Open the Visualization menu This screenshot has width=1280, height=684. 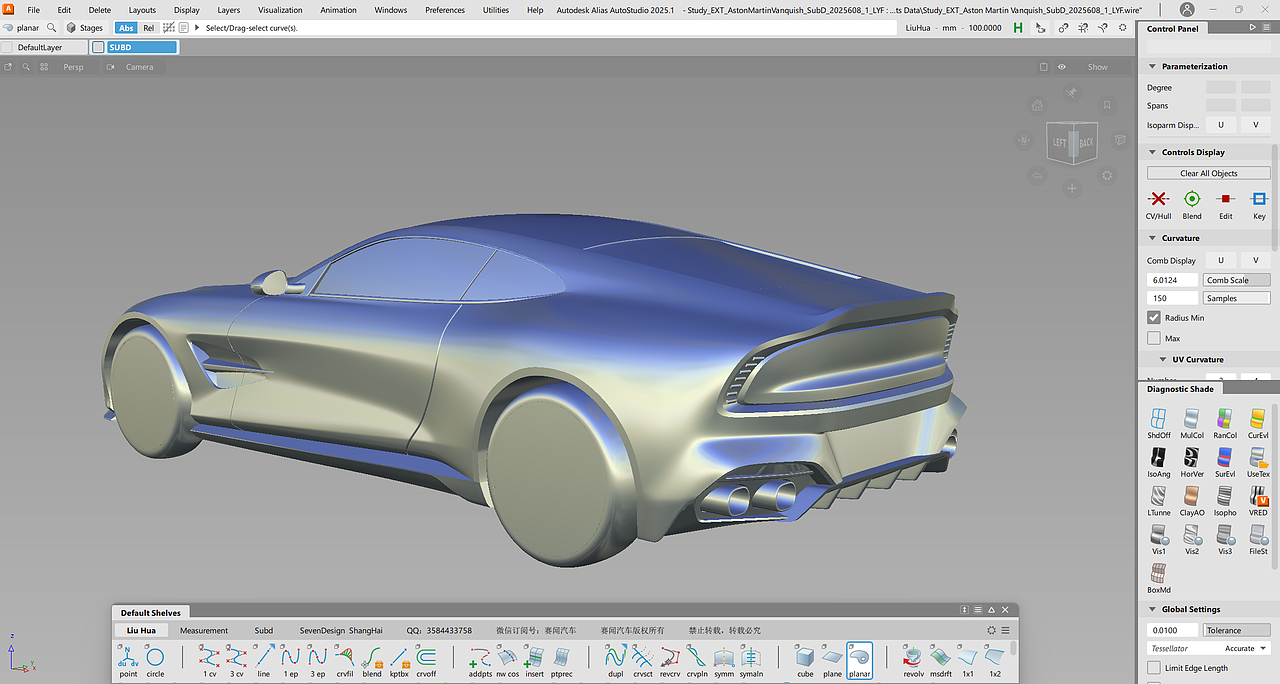click(280, 10)
